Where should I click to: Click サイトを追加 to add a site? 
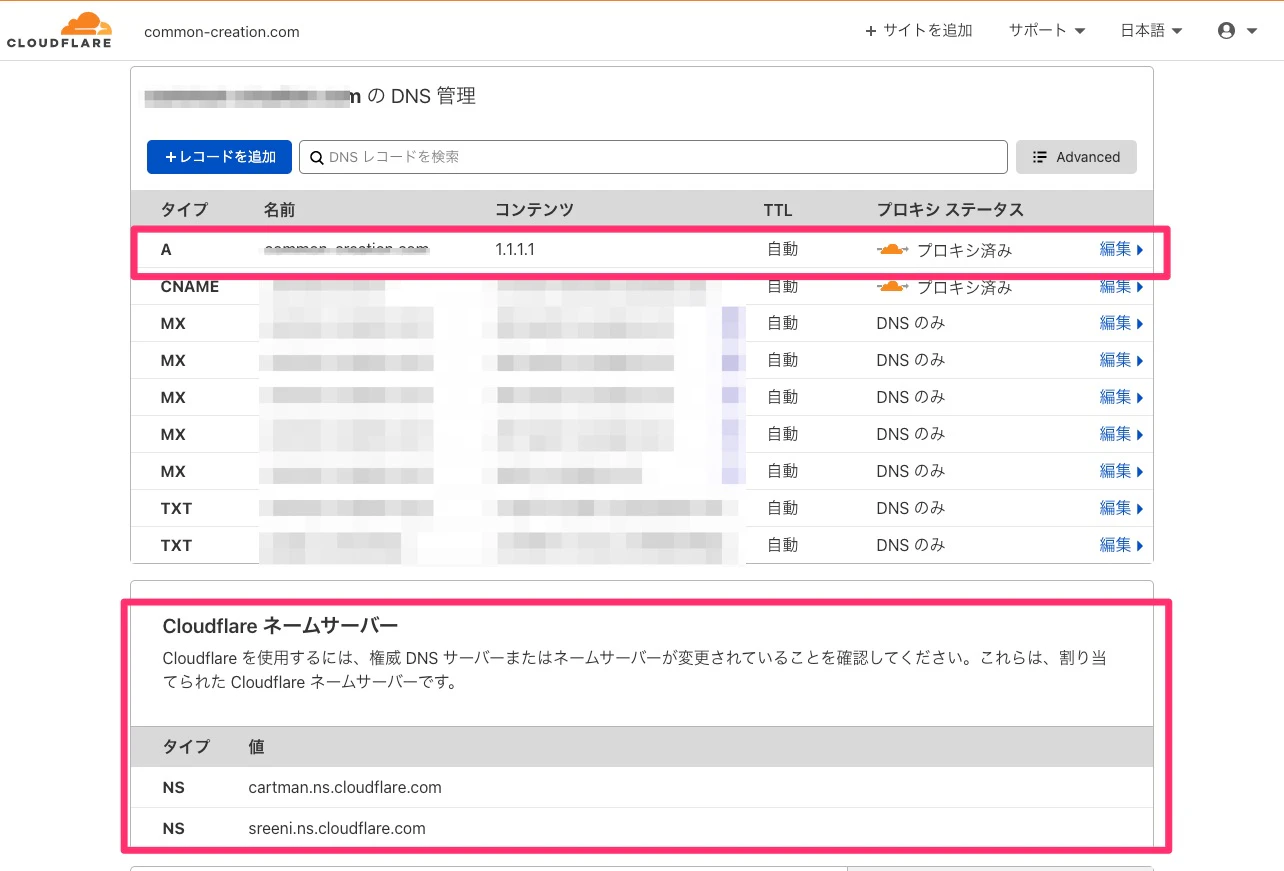[919, 31]
